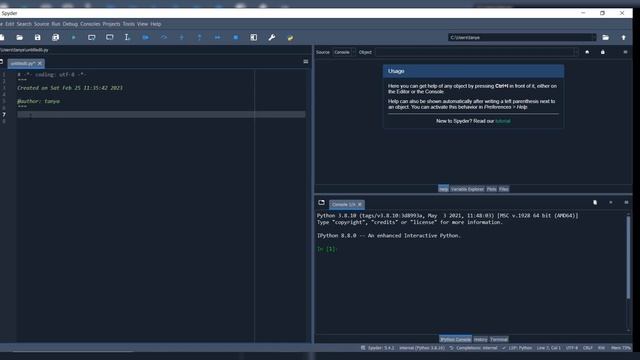Screen dimensions: 640x360
Task: Save the current file via toolbar
Action: 38,38
